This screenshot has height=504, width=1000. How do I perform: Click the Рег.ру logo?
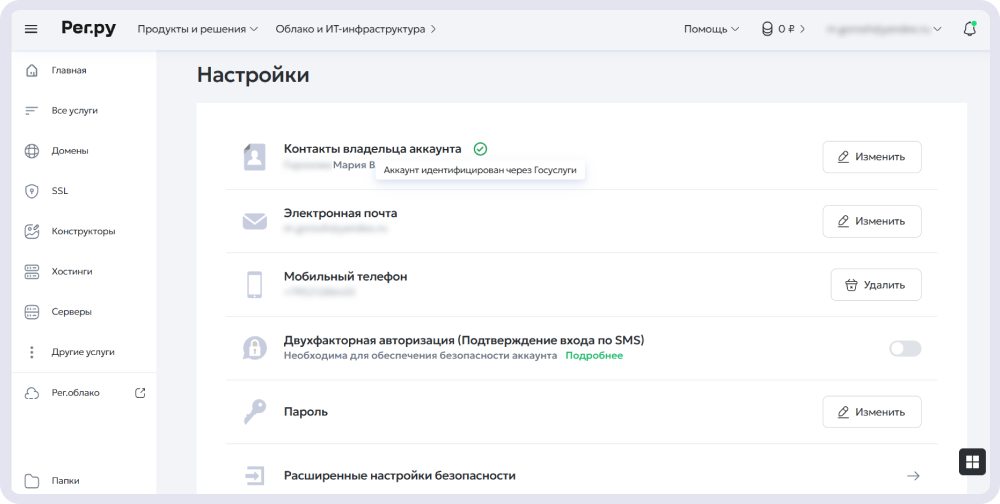(88, 28)
